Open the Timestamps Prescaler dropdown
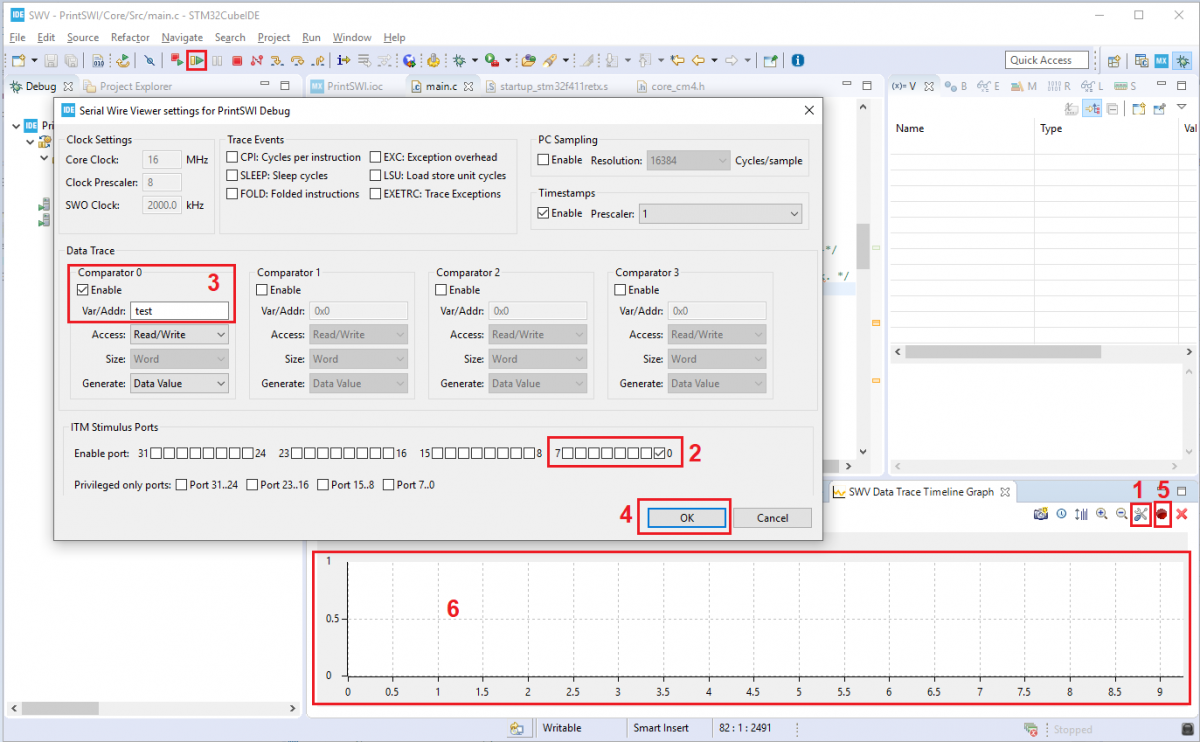The width and height of the screenshot is (1200, 742). click(720, 214)
